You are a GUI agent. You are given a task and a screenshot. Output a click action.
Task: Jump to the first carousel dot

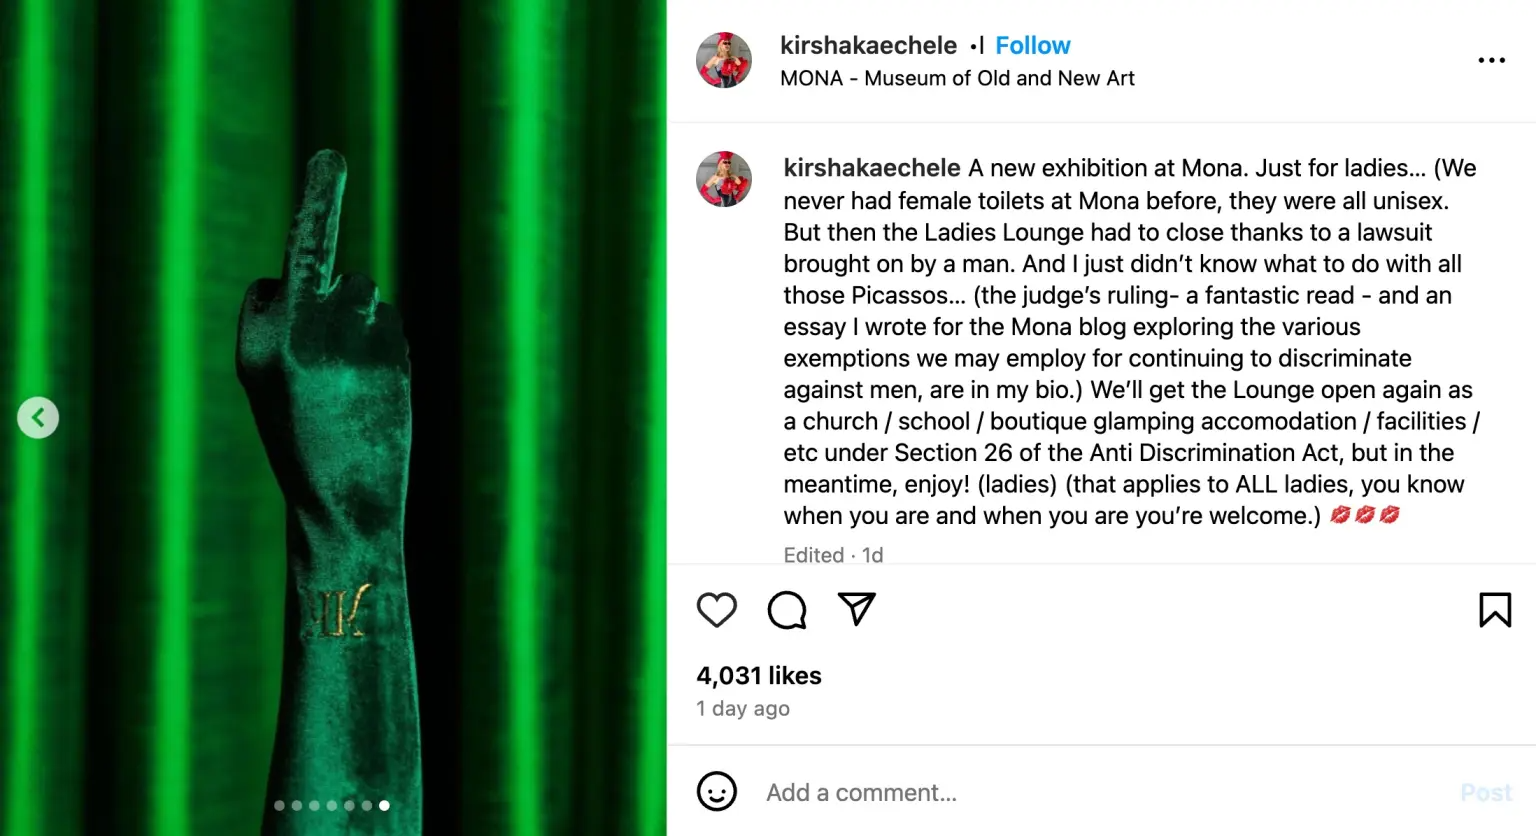pos(279,805)
